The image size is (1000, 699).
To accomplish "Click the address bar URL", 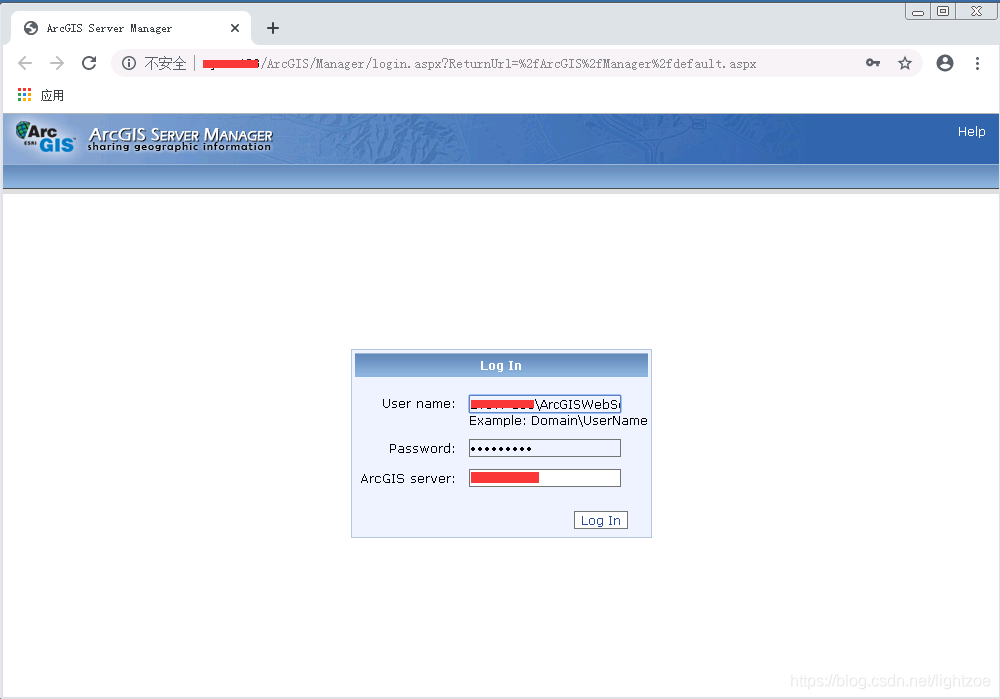I will pos(478,64).
